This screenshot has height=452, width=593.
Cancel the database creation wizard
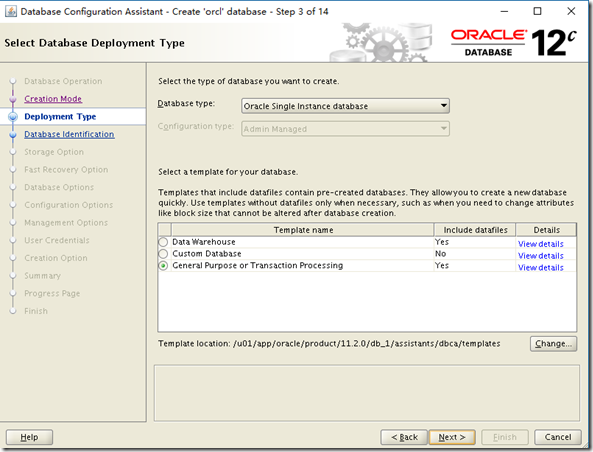(x=558, y=437)
